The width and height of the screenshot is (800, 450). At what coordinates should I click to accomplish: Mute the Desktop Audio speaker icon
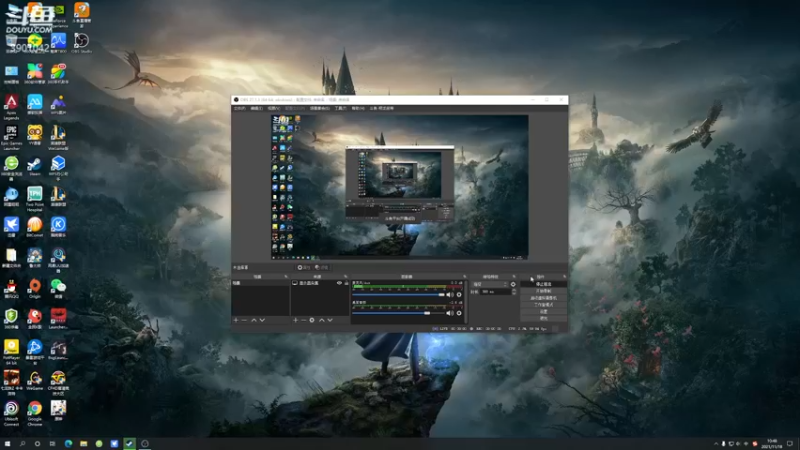pos(450,313)
